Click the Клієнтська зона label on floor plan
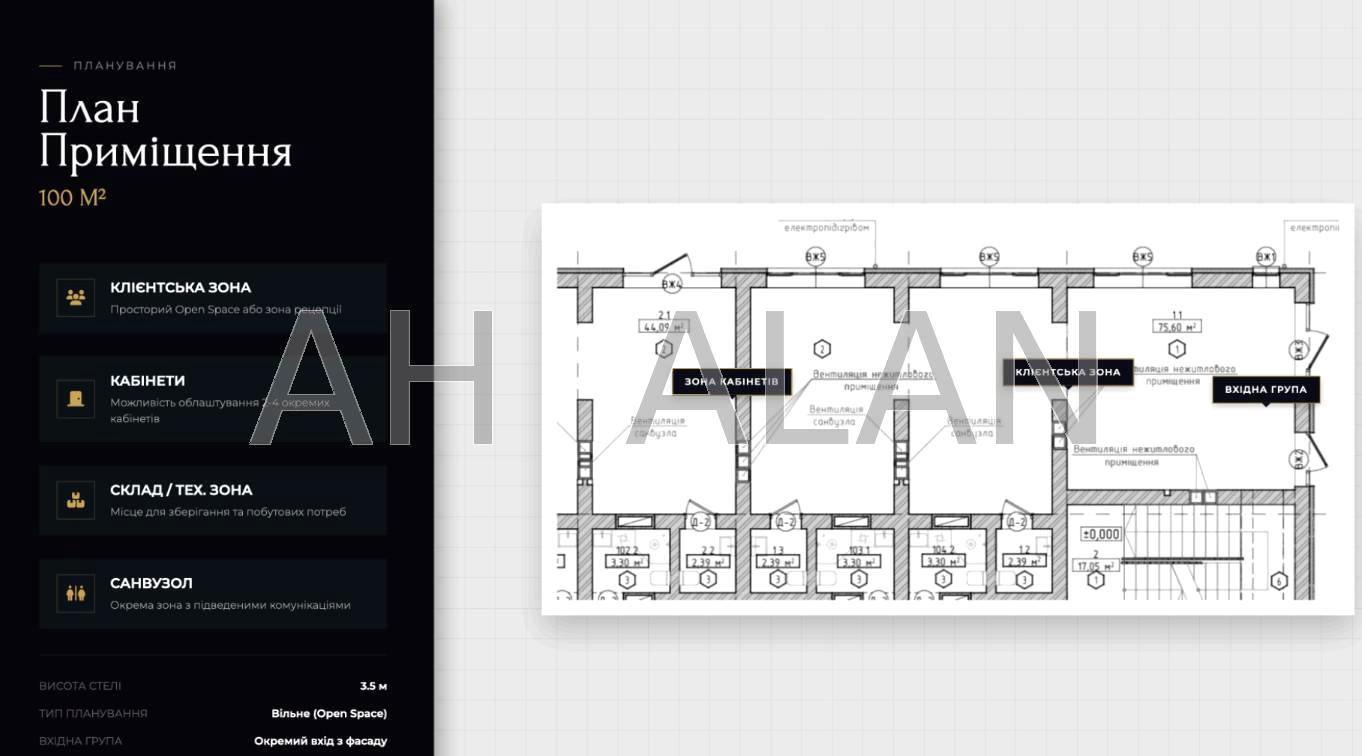This screenshot has width=1362, height=756. click(1068, 373)
